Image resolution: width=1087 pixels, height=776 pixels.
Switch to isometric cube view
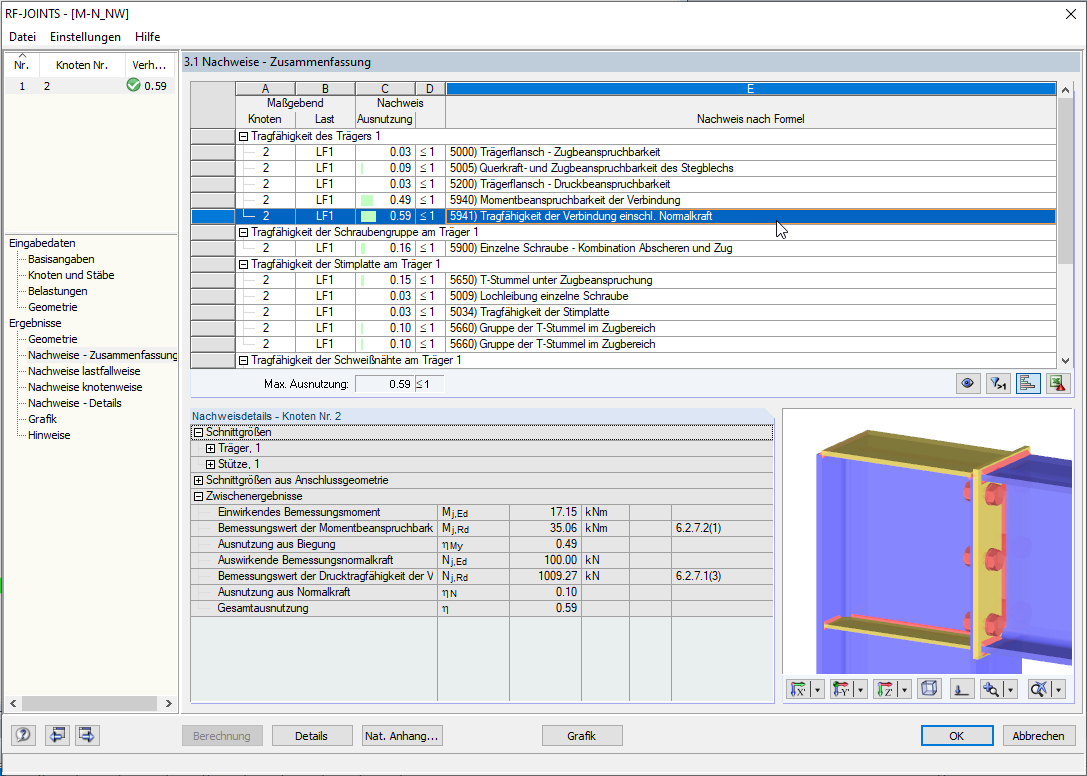point(929,689)
